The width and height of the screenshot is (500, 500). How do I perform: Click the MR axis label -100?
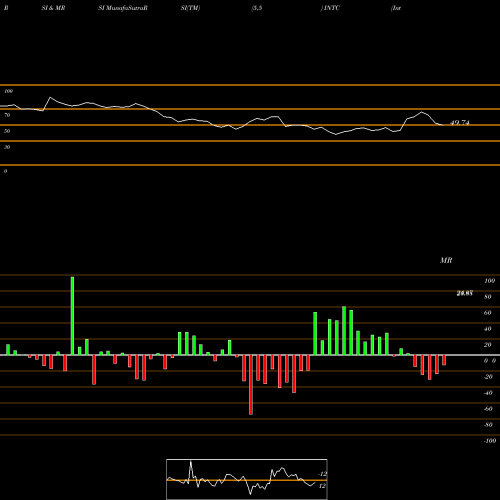click(x=490, y=441)
